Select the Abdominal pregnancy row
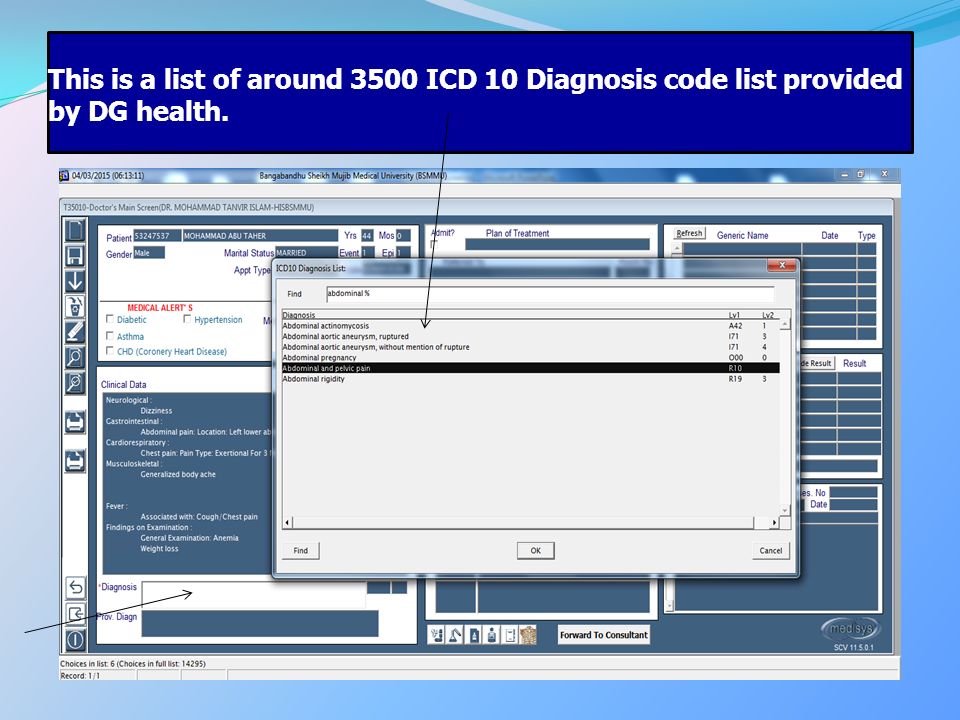The height and width of the screenshot is (720, 960). pos(530,358)
